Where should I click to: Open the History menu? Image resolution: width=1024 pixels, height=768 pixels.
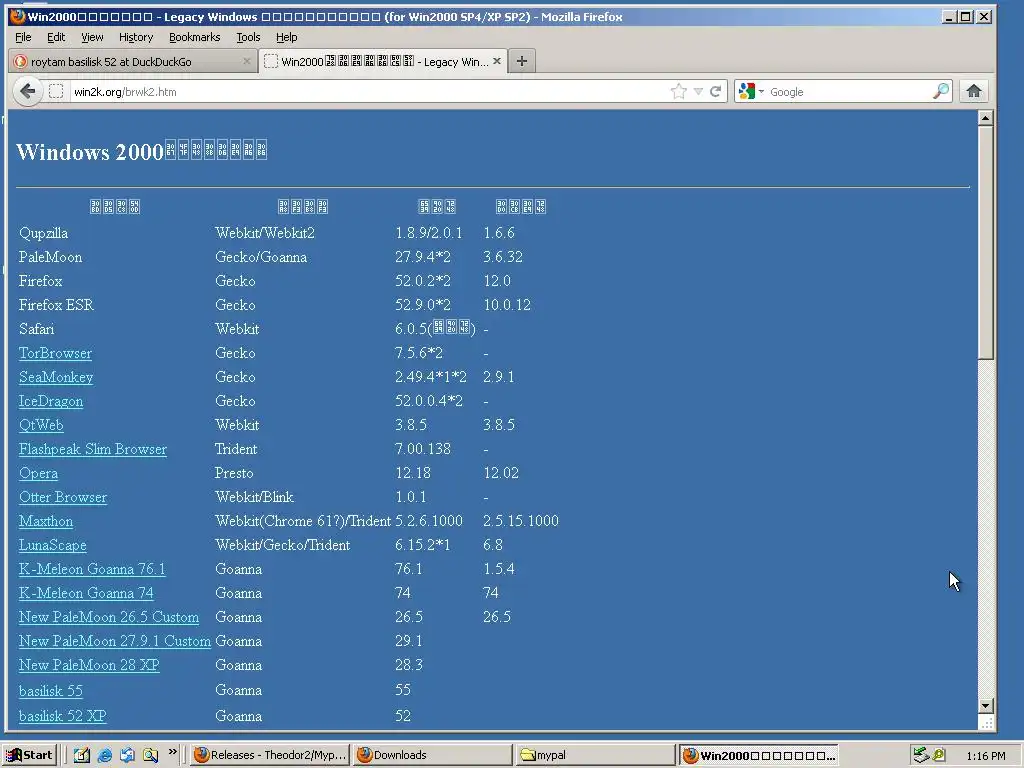(x=136, y=37)
